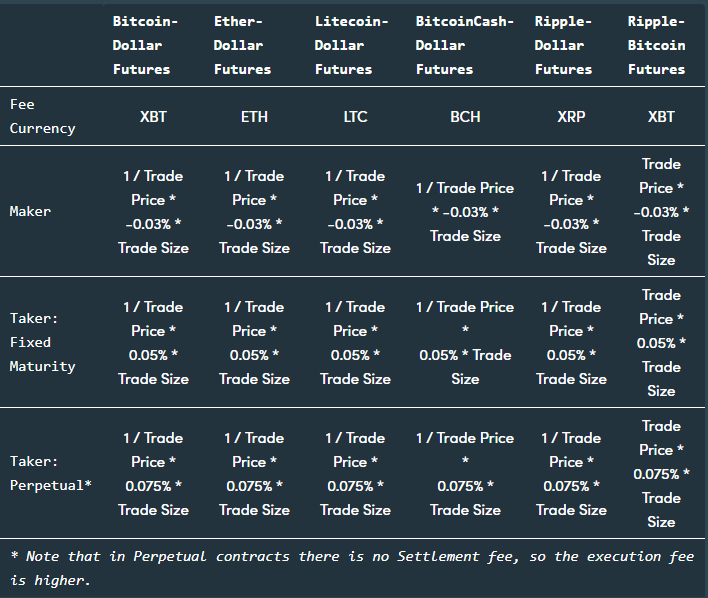The height and width of the screenshot is (598, 708).
Task: Select the LTC fee currency cell
Action: point(355,116)
